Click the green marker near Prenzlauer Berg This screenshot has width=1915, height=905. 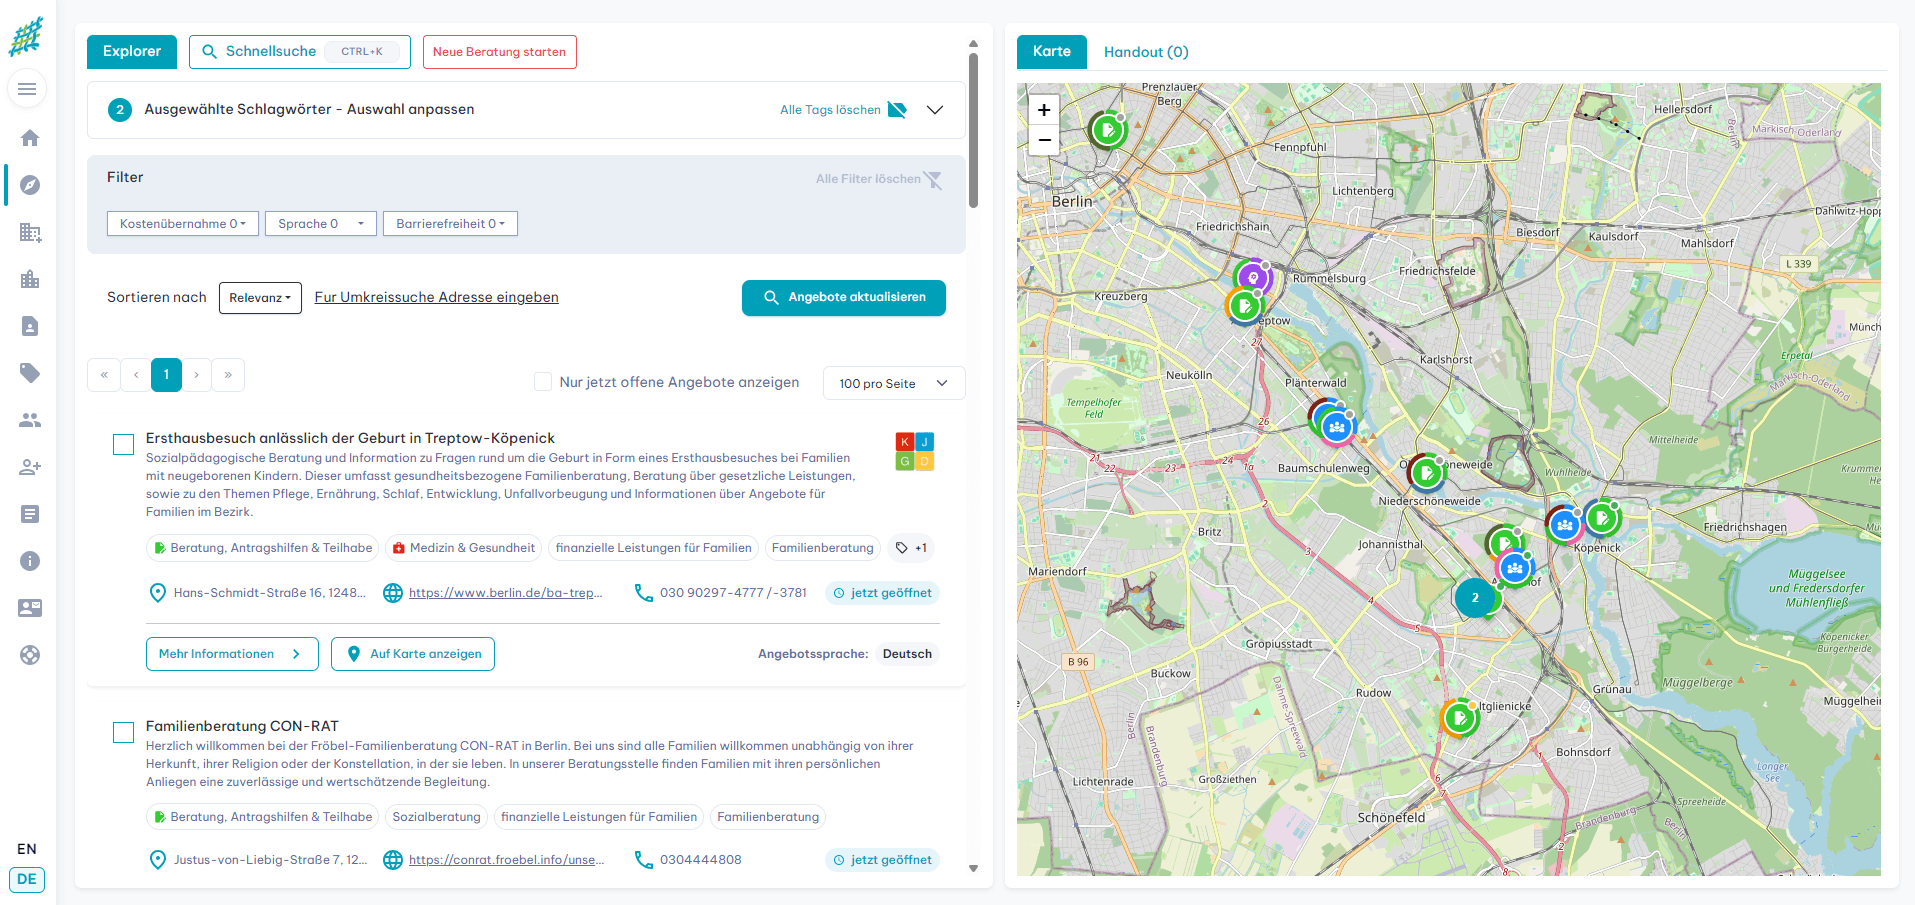pyautogui.click(x=1107, y=130)
